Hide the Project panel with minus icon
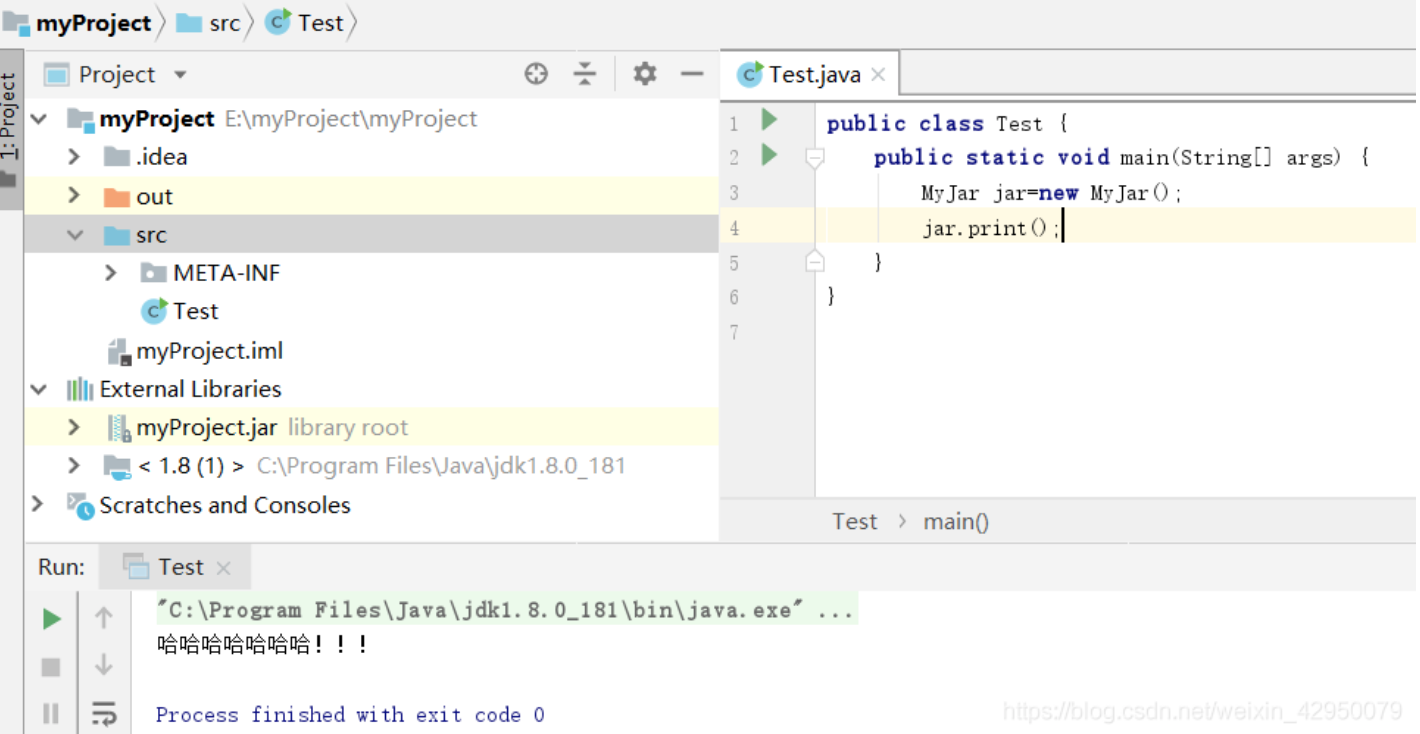 [692, 74]
